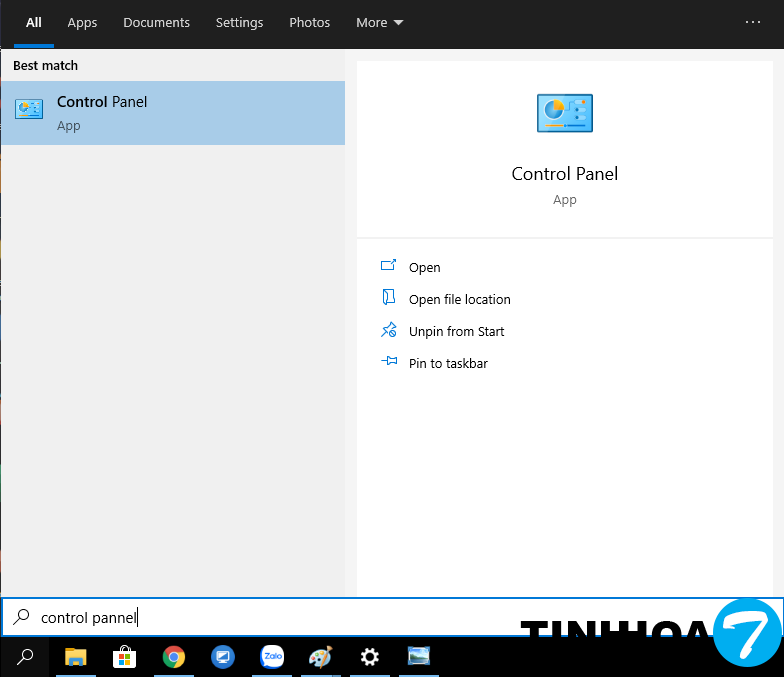Choose Open file location
784x677 pixels.
(x=459, y=299)
